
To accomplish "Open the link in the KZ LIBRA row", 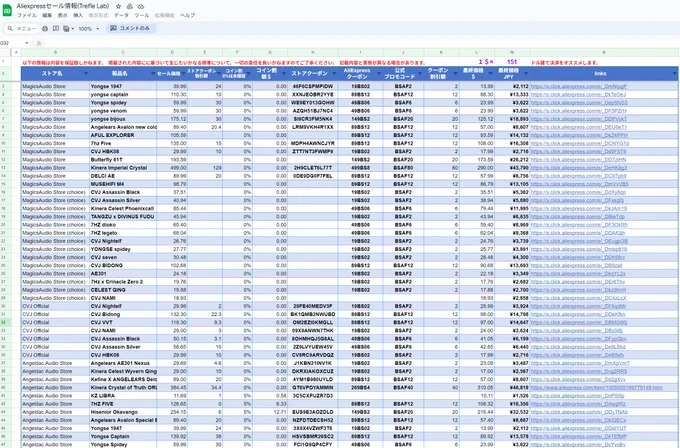I will (x=577, y=396).
